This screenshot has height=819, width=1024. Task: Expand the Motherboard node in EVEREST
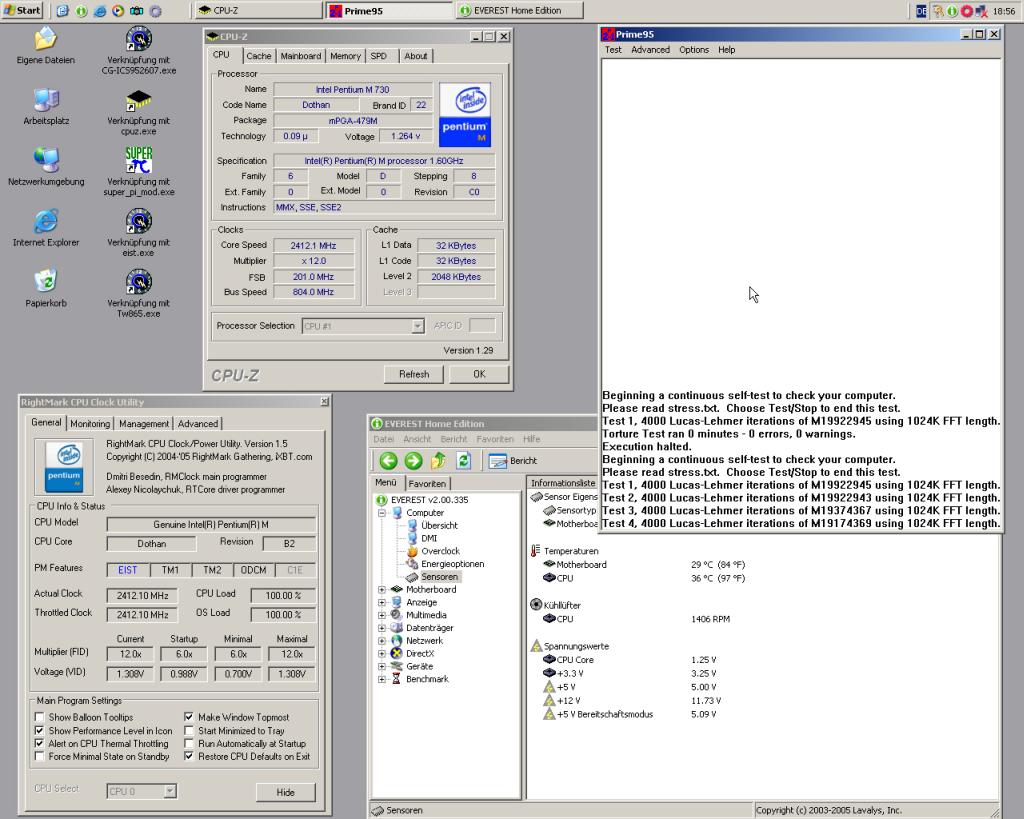tap(382, 590)
